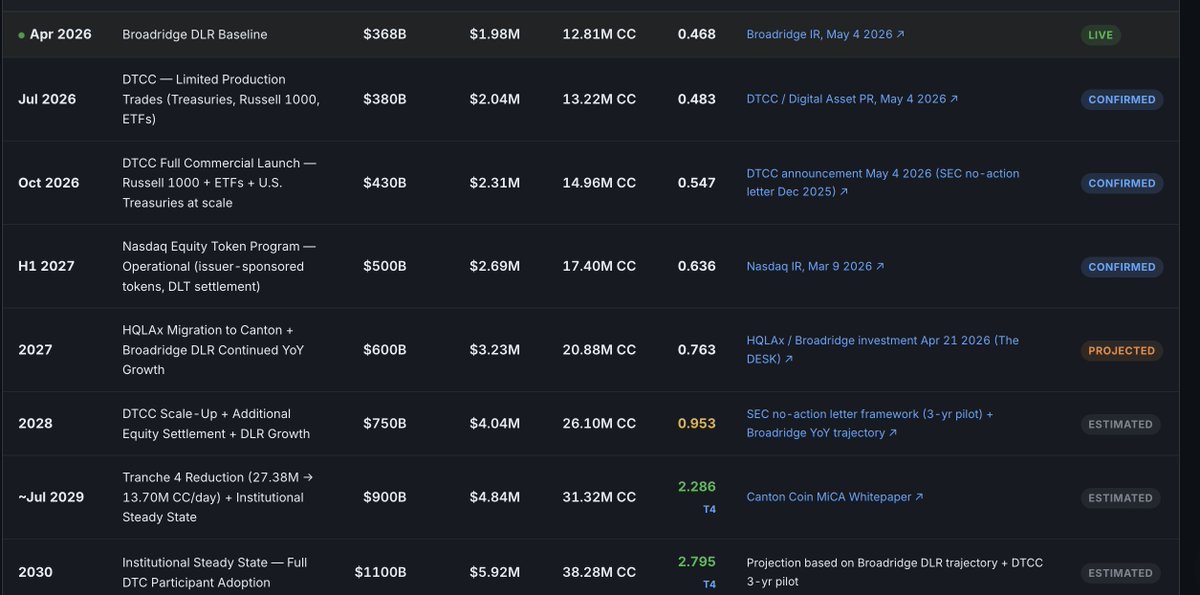
Task: Click the ESTIMATED badge in ~Jul 2029 row
Action: coord(1120,498)
